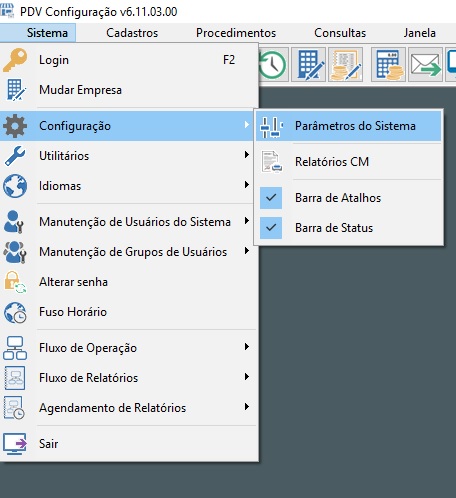Image resolution: width=456 pixels, height=498 pixels.
Task: Click the Agendamento de Relatórios icon
Action: (x=14, y=408)
